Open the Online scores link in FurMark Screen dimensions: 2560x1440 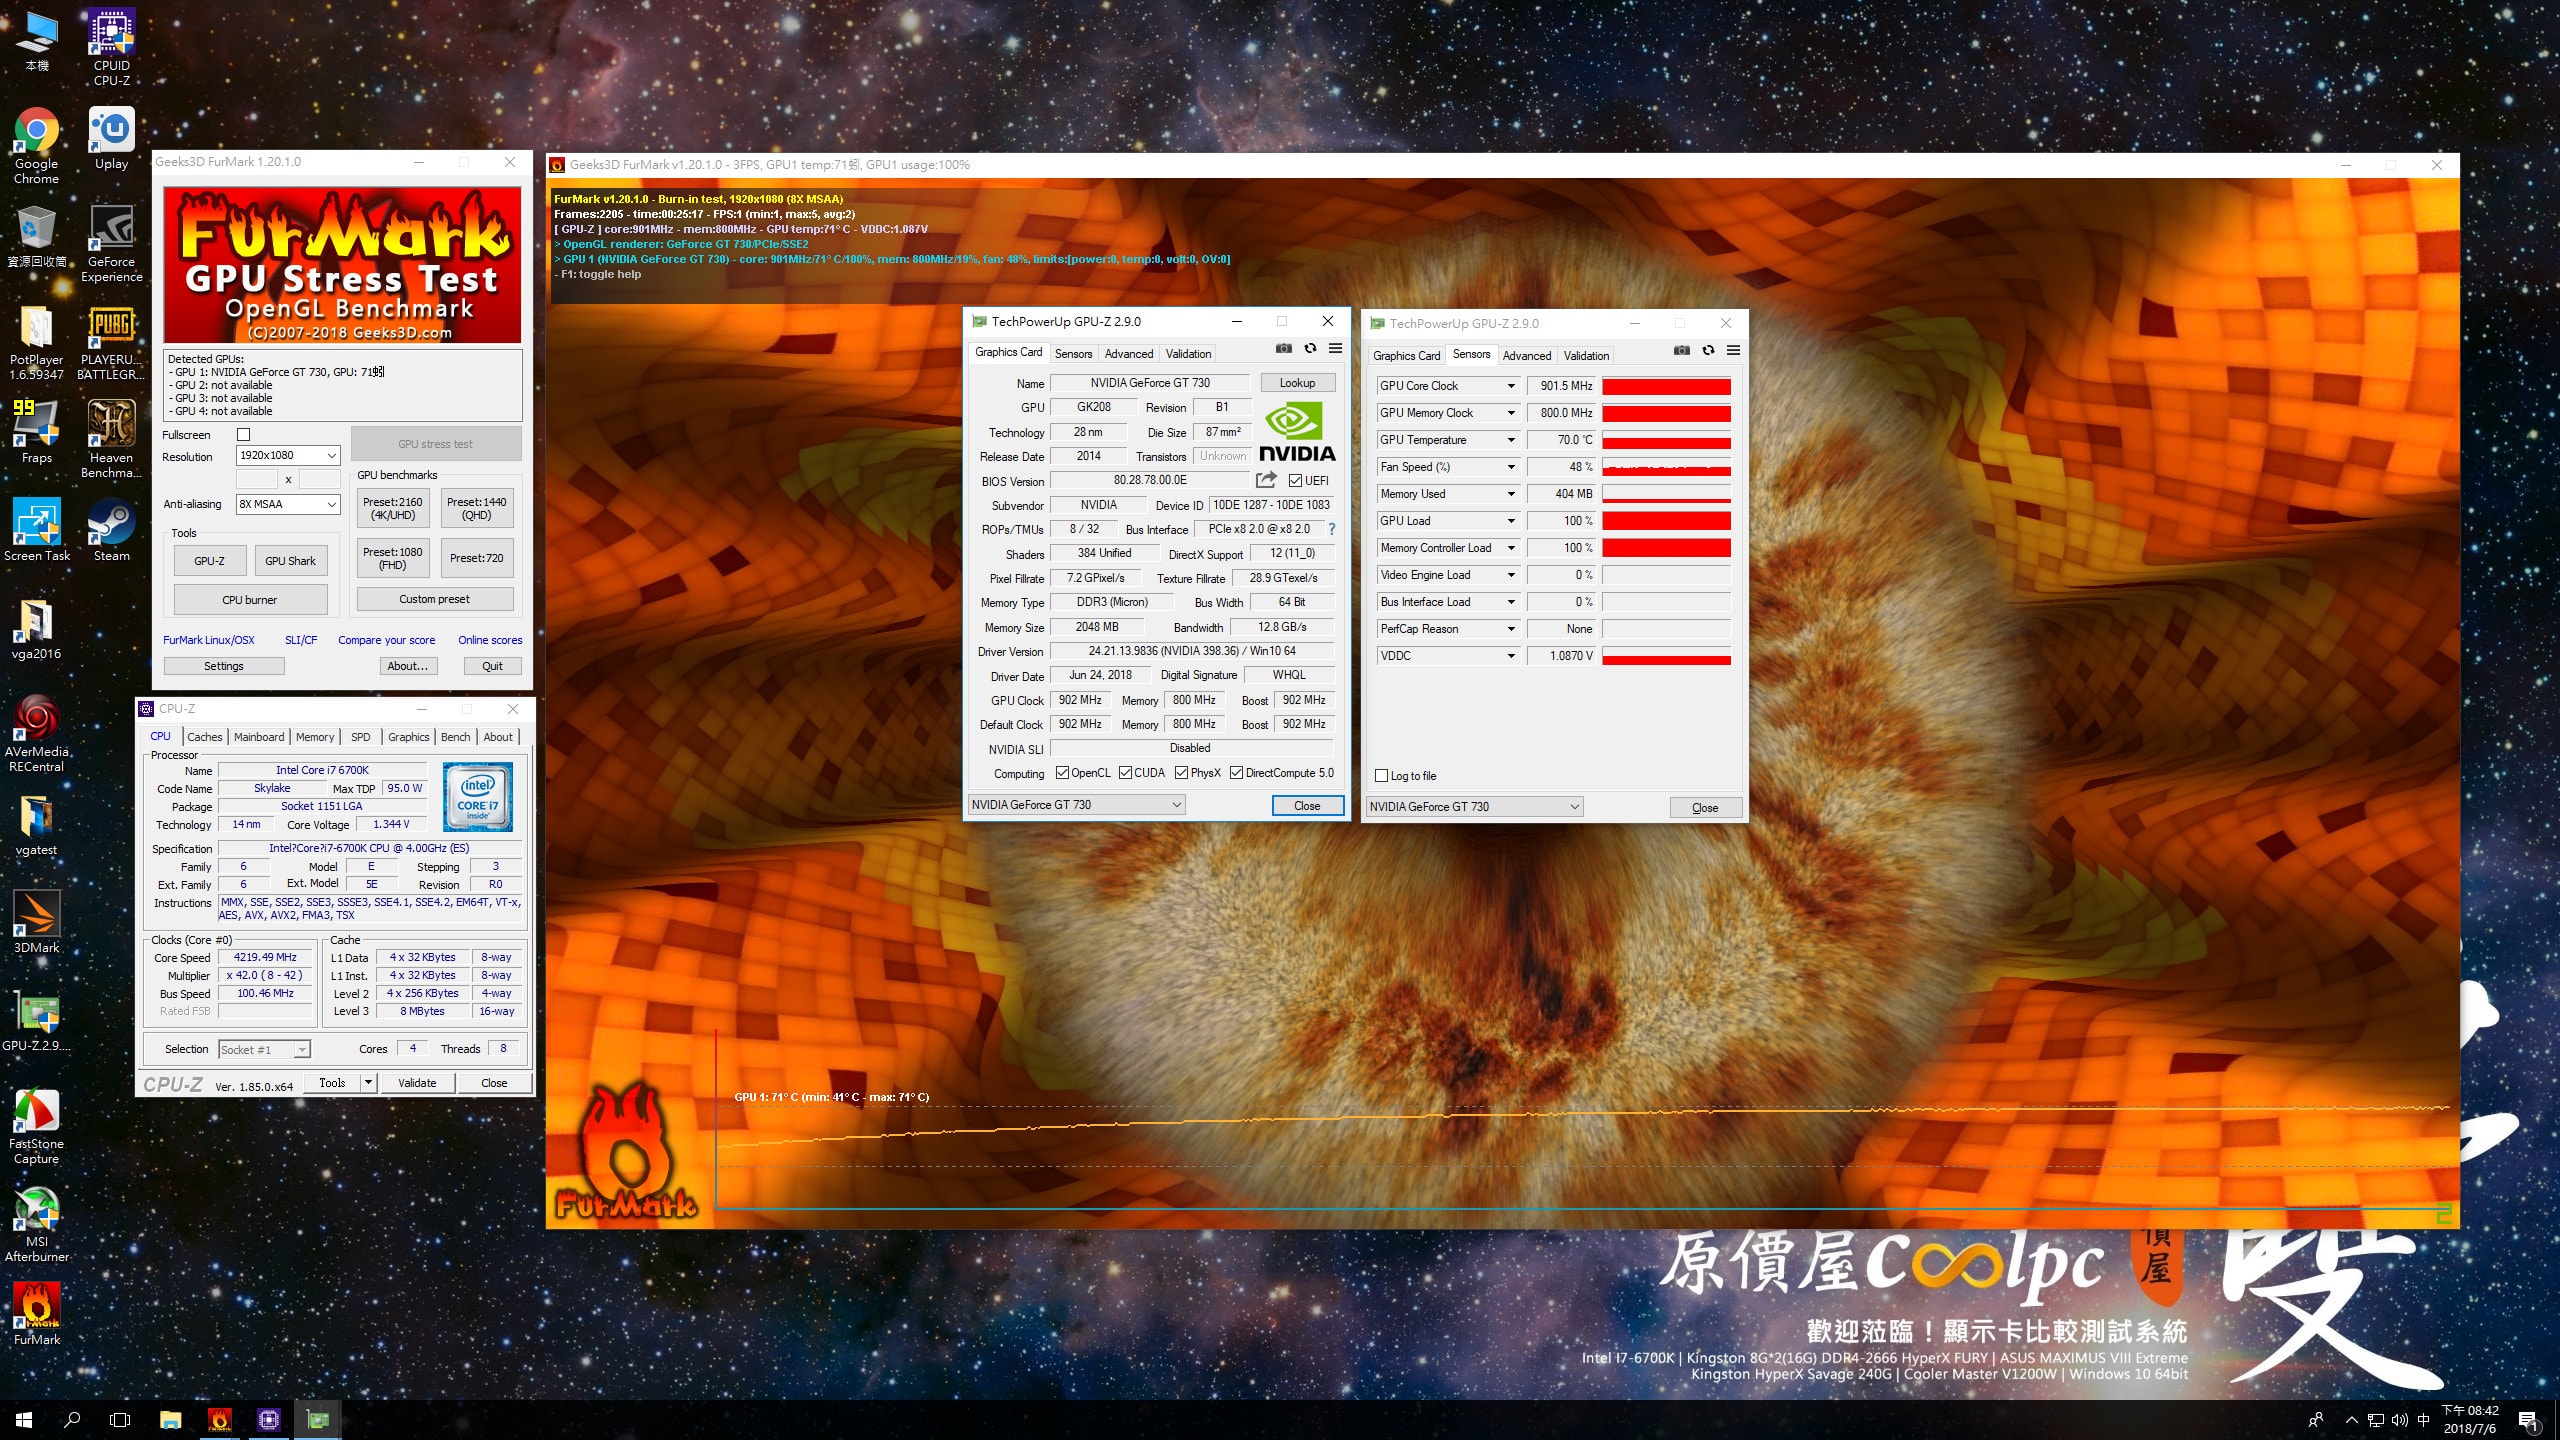(490, 640)
